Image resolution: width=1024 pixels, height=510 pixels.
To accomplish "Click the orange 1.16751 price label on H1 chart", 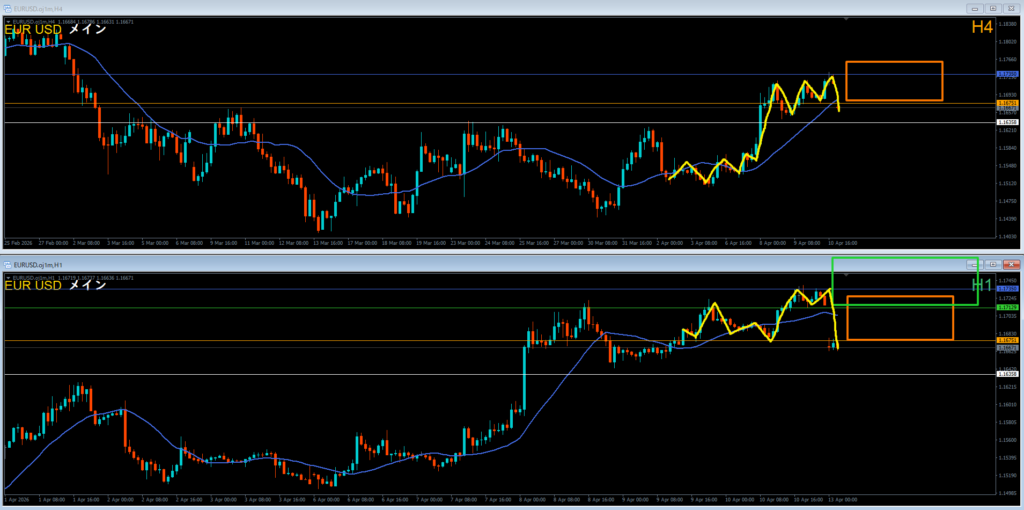I will [1007, 341].
